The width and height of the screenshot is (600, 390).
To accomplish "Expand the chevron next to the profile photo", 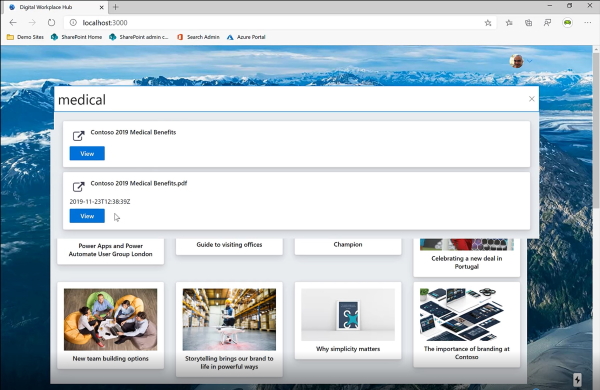I will 530,61.
